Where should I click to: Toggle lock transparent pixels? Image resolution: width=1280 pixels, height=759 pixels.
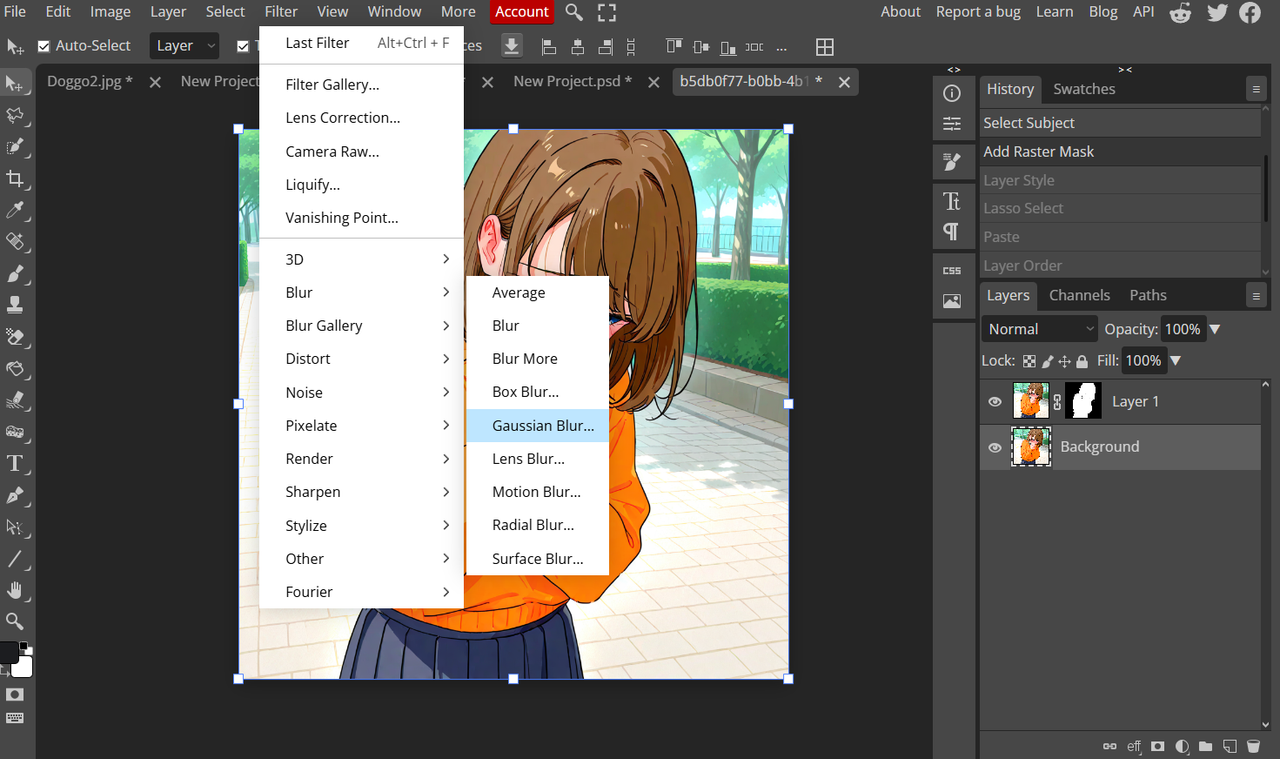(1029, 361)
